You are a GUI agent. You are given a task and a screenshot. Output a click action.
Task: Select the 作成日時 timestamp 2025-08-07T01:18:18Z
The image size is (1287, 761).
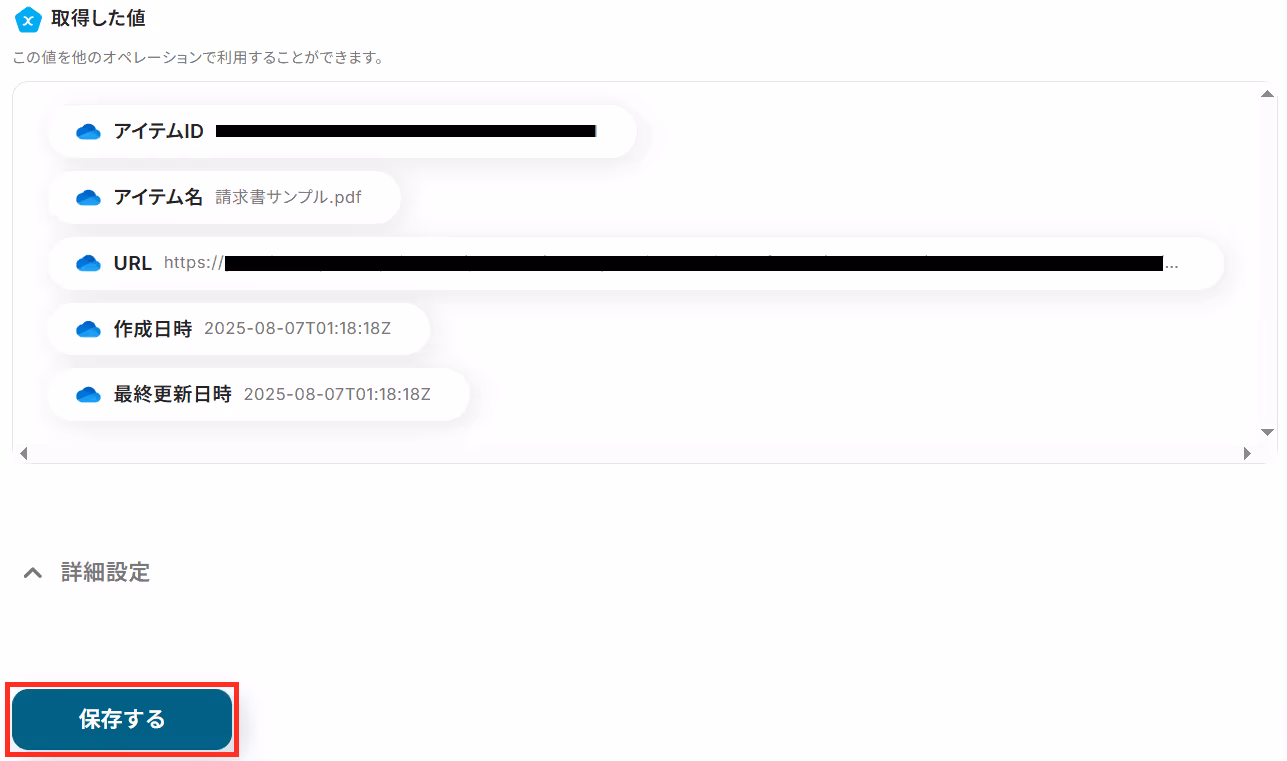point(298,330)
